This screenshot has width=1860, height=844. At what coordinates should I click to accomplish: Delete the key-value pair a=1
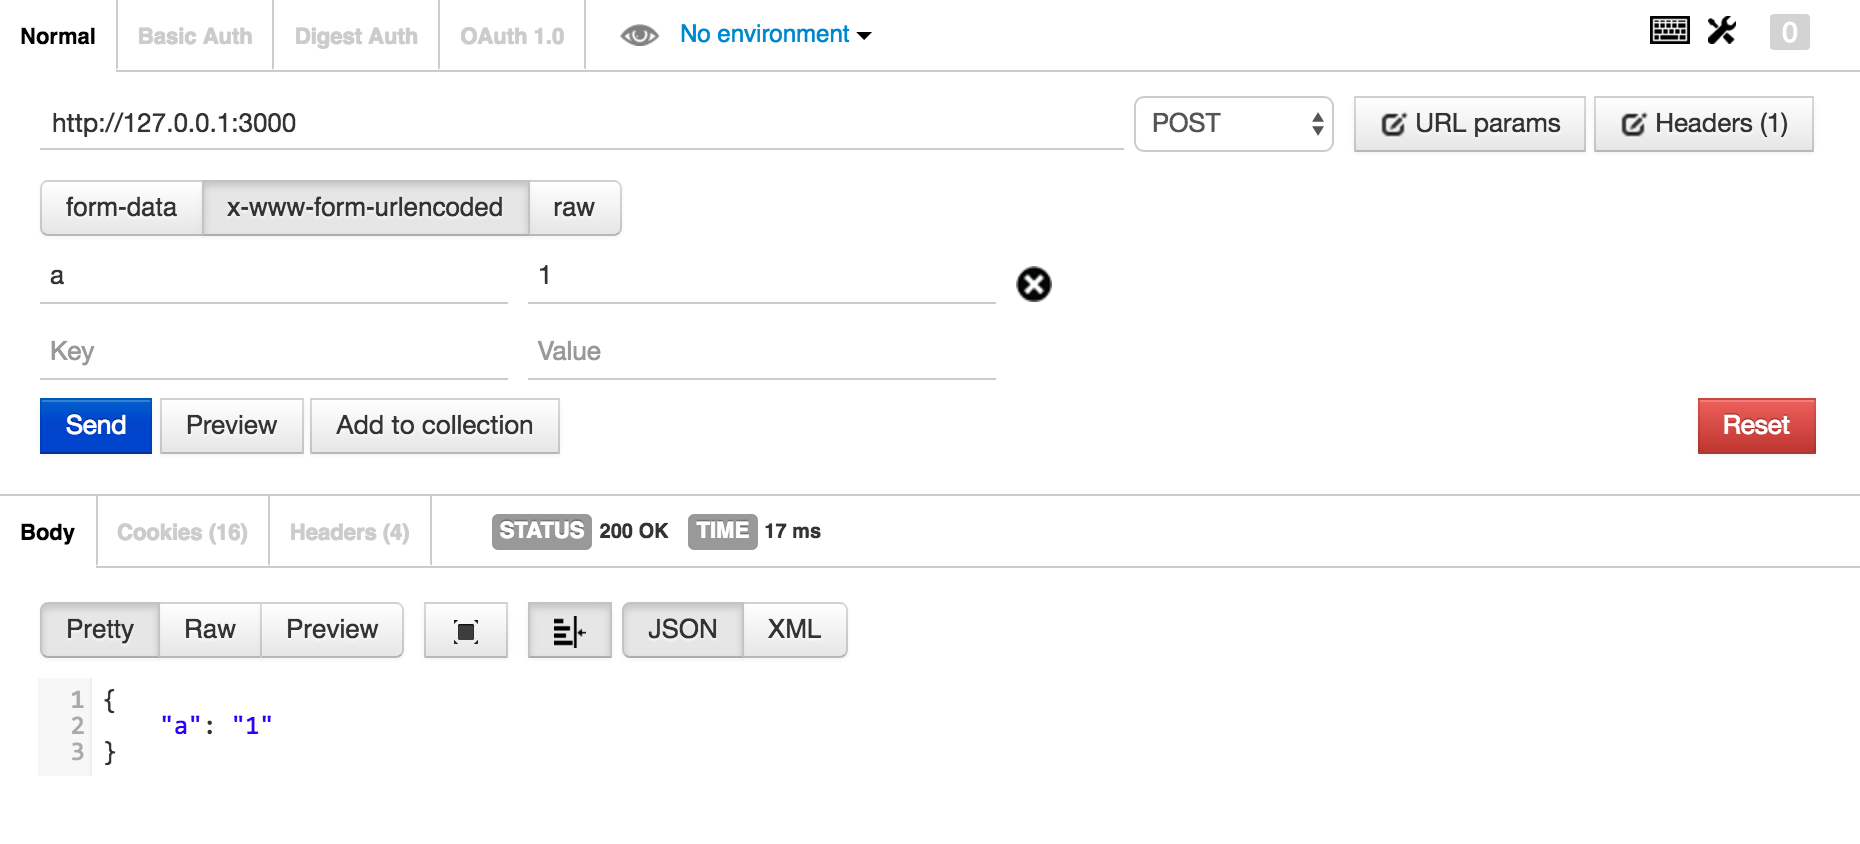[x=1034, y=284]
